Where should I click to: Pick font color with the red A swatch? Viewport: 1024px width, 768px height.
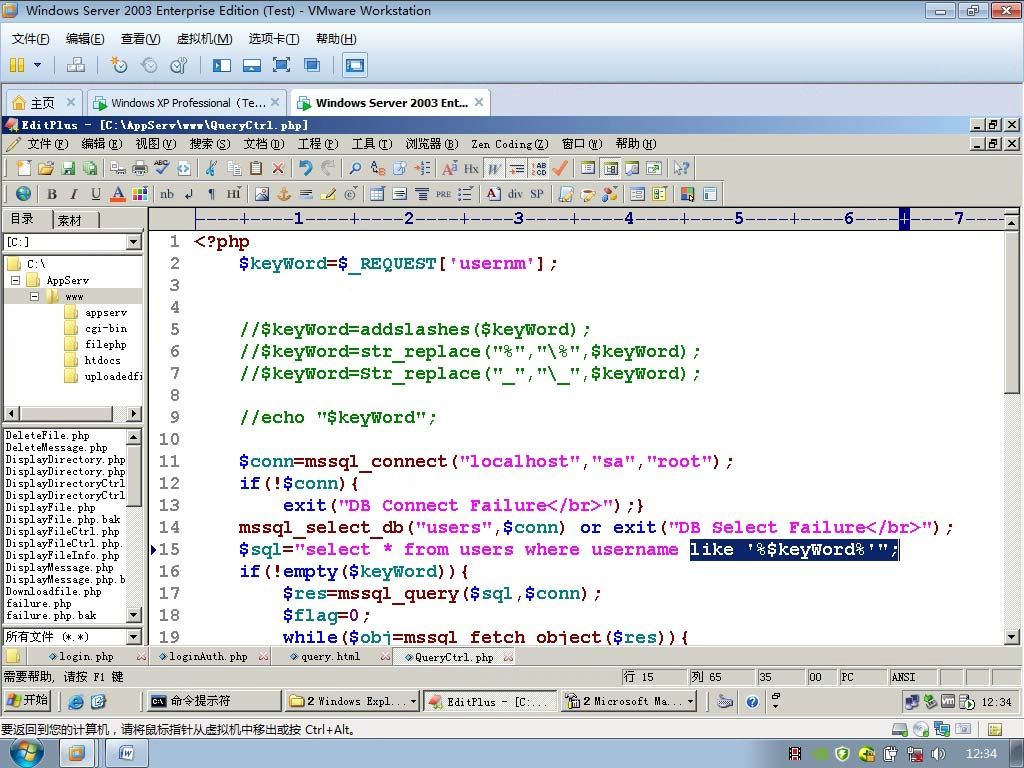tap(118, 194)
